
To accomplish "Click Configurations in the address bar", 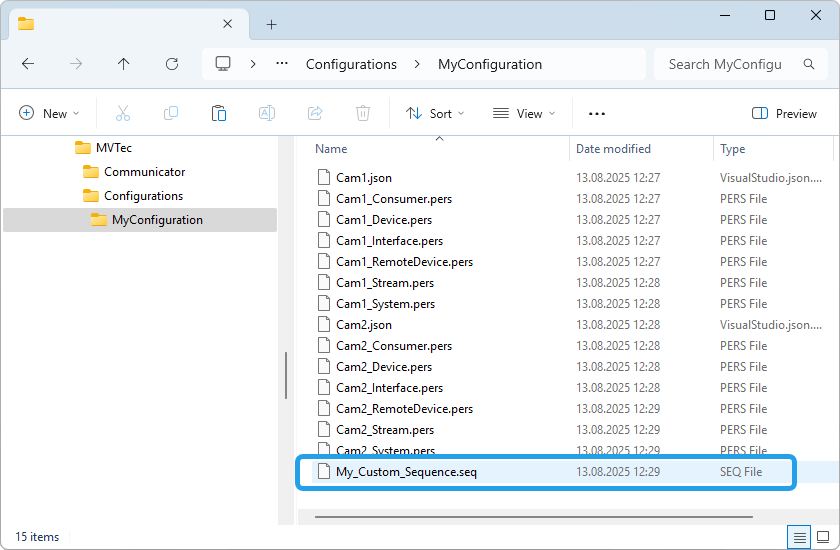I will point(351,64).
